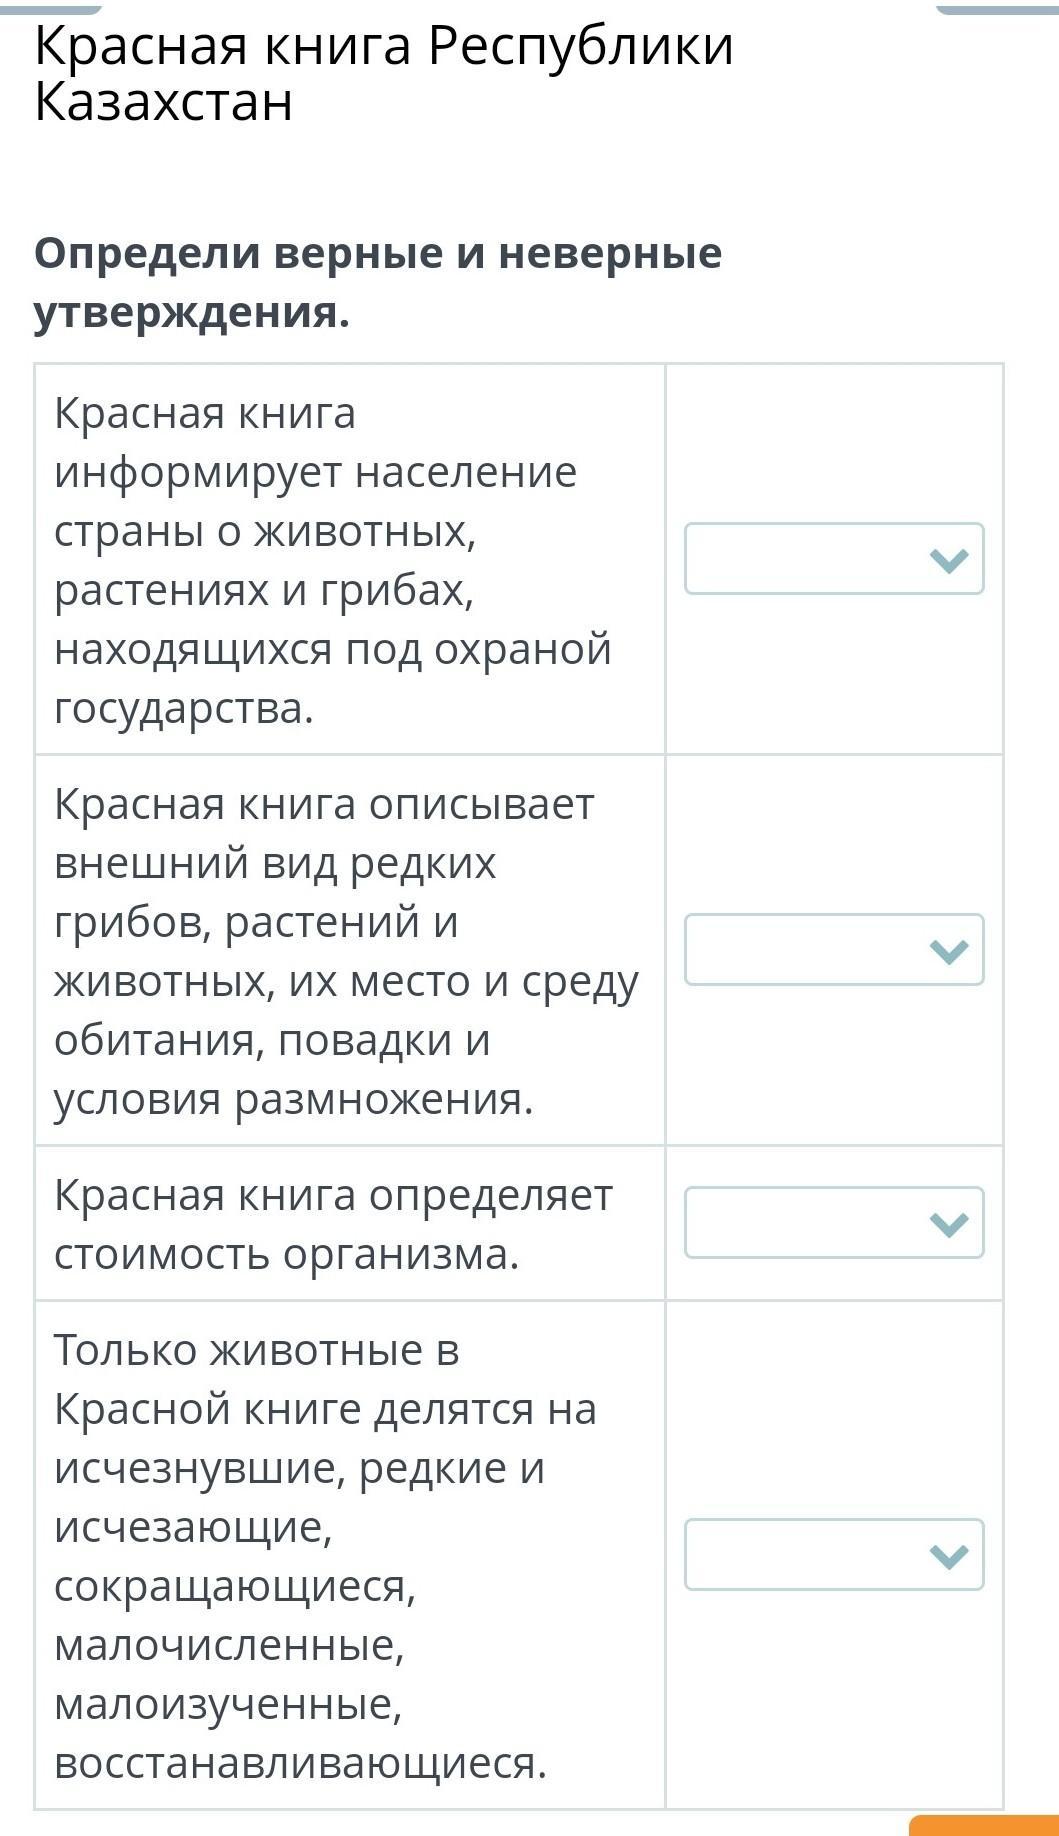Click the word 'государства' in the first statement
Image resolution: width=1059 pixels, height=1836 pixels.
click(x=184, y=708)
